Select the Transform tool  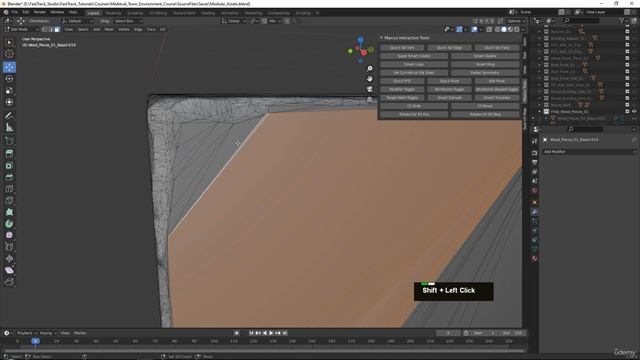[x=9, y=102]
